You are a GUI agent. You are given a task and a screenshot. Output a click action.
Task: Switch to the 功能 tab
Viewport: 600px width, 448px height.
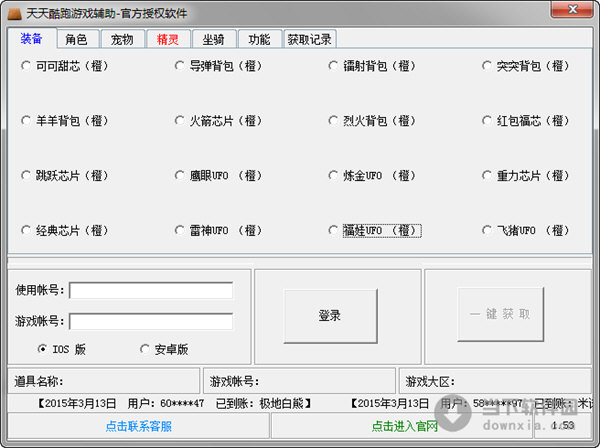coord(259,40)
